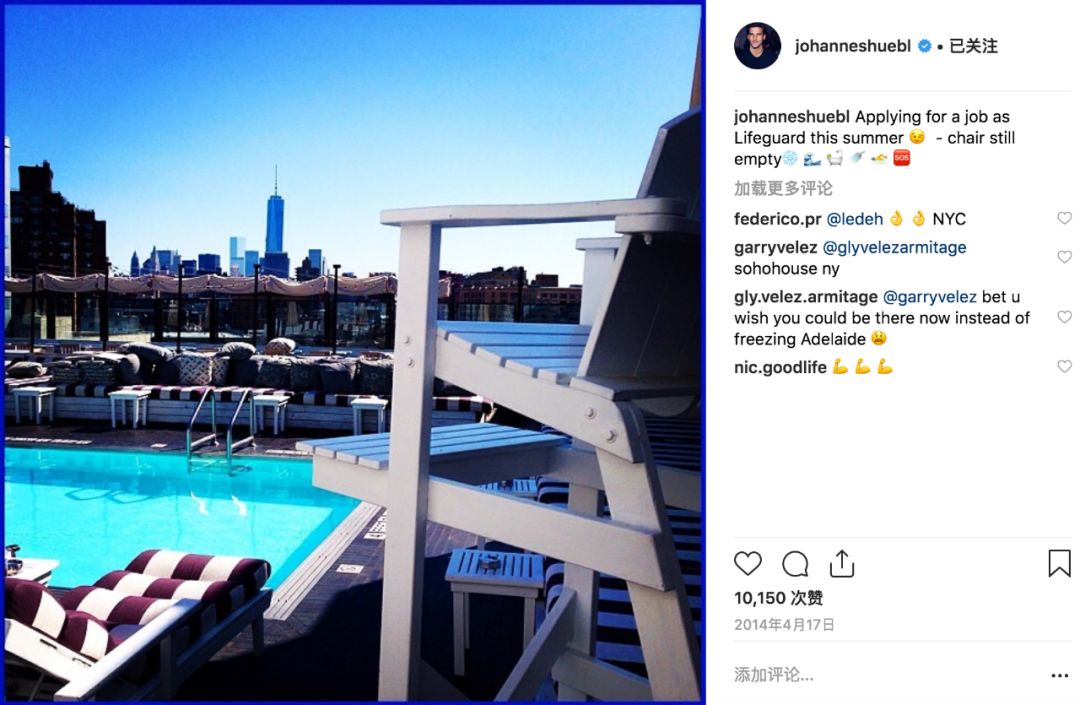Screen dimensions: 1080x705
Task: Like the post with the heart icon
Action: (747, 564)
